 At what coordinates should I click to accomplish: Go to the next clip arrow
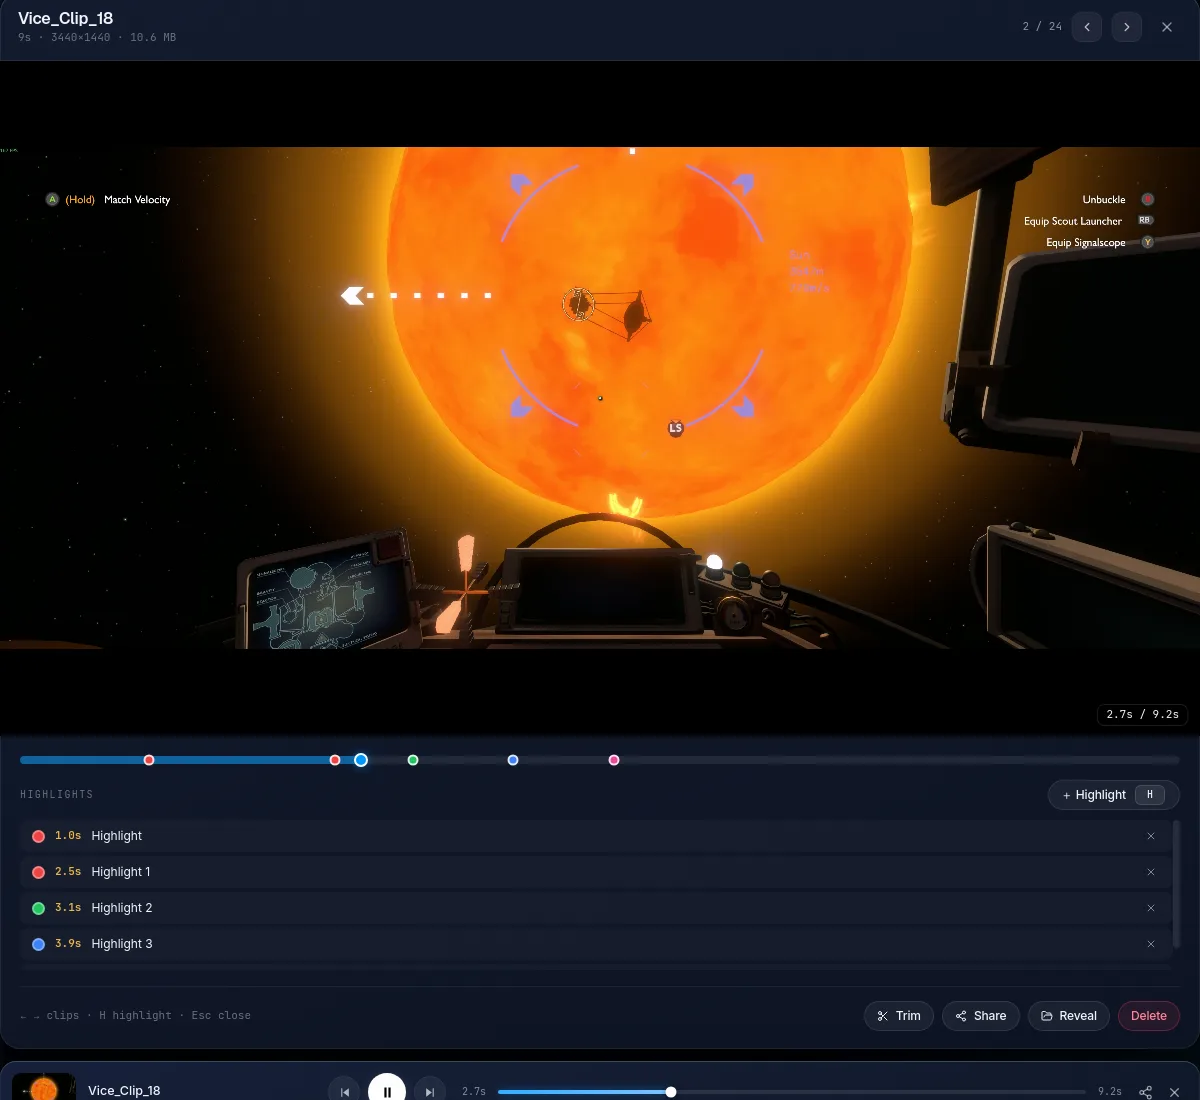[1127, 27]
